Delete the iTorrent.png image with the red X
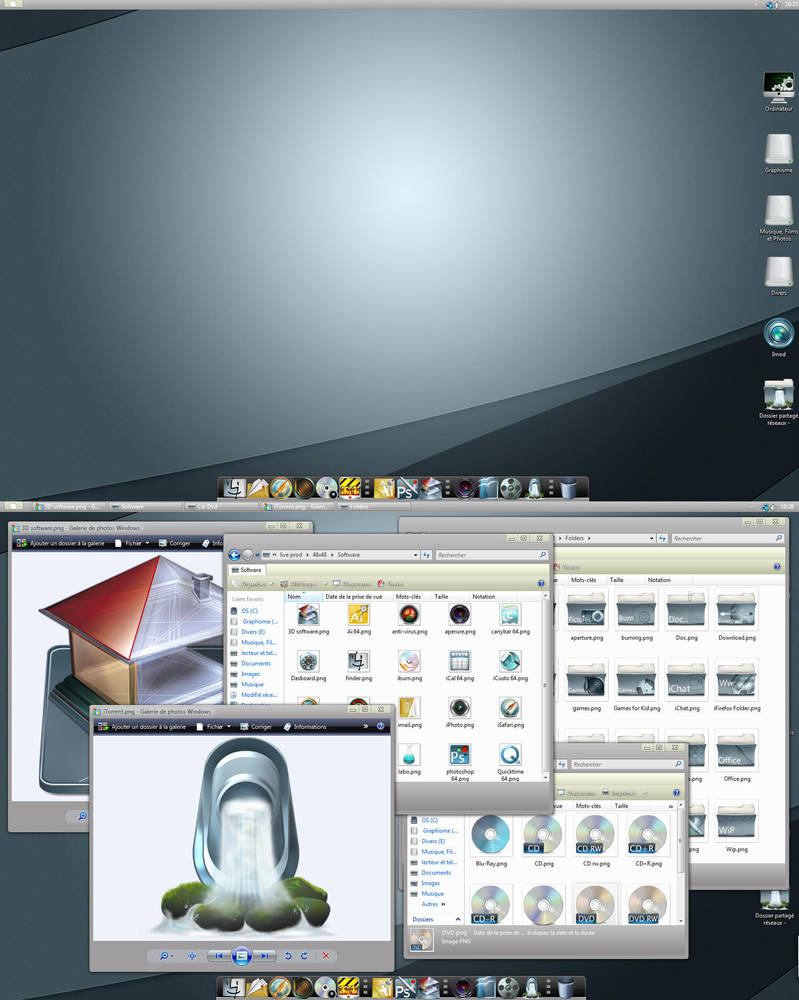Image resolution: width=799 pixels, height=1000 pixels. point(326,955)
